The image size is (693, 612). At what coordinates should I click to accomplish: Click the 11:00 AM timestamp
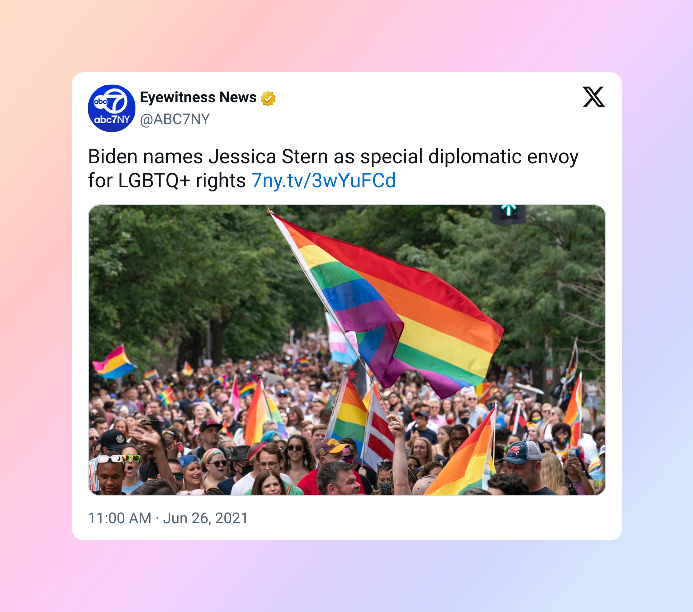(119, 518)
